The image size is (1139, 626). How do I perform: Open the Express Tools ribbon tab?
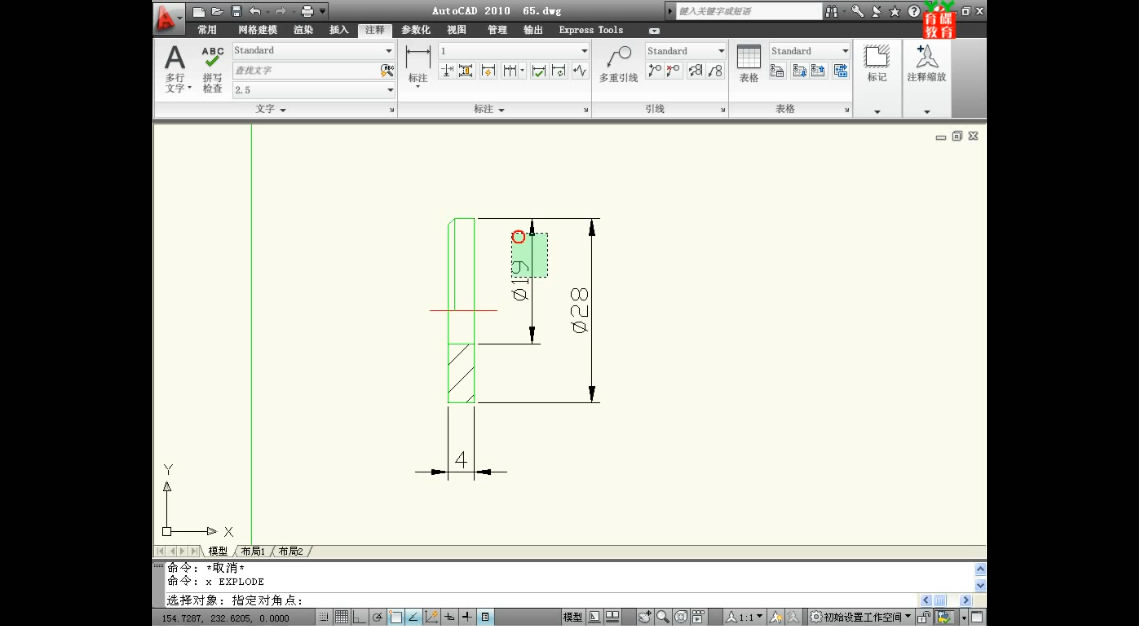pos(591,30)
